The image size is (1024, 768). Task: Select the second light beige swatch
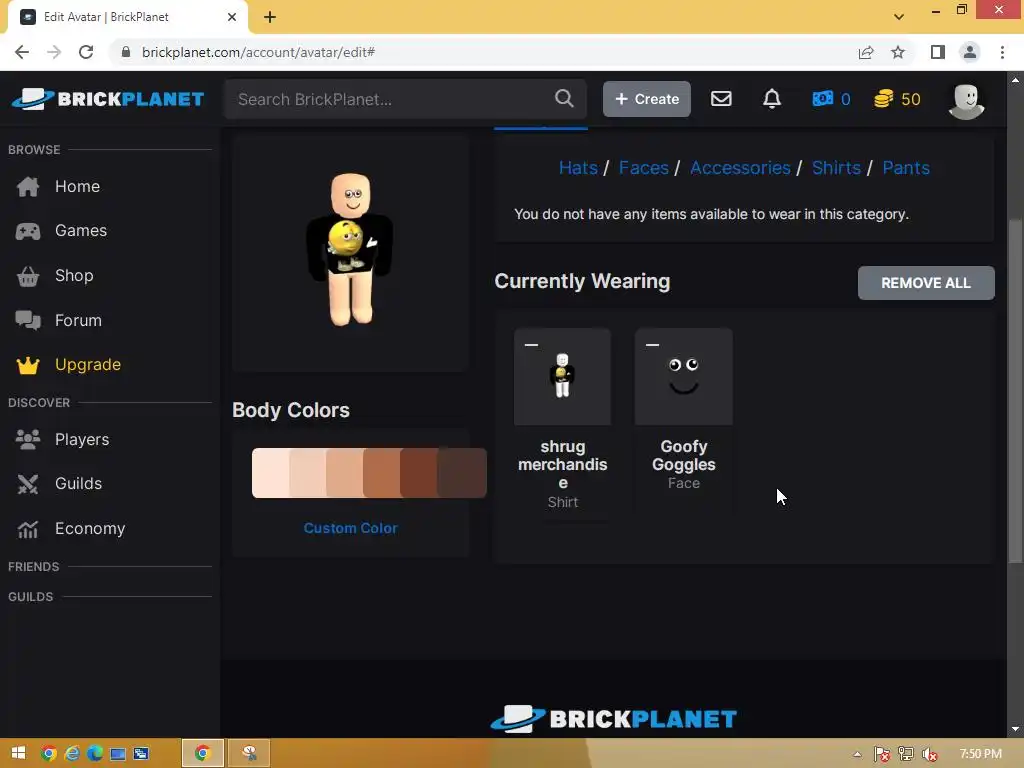click(308, 473)
